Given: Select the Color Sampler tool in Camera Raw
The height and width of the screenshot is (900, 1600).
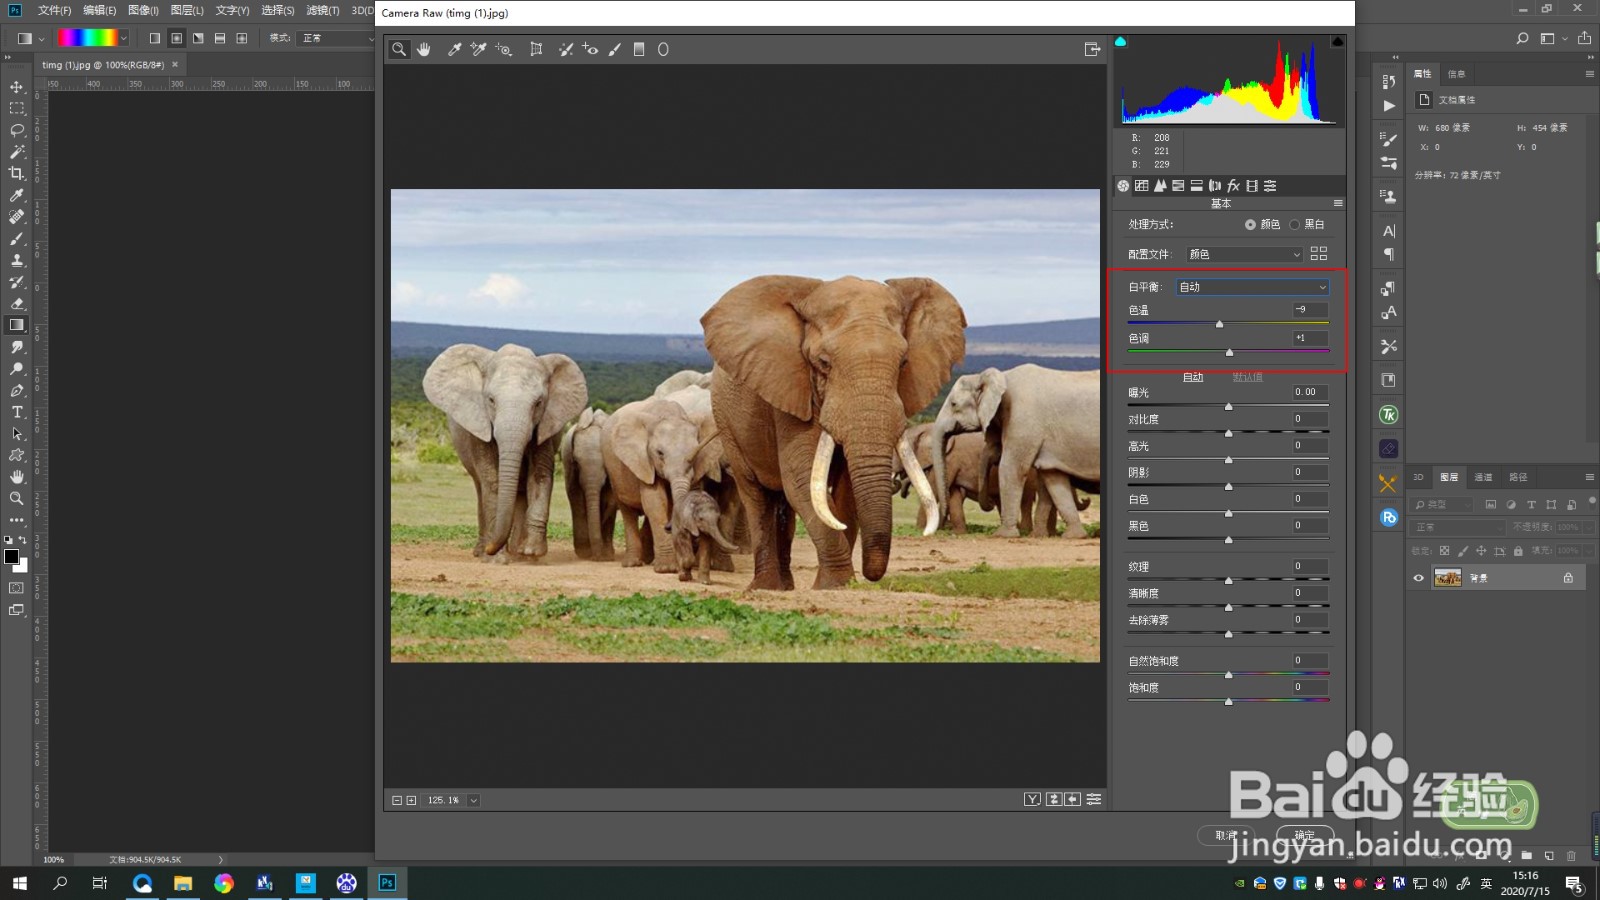Looking at the screenshot, I should pyautogui.click(x=478, y=49).
